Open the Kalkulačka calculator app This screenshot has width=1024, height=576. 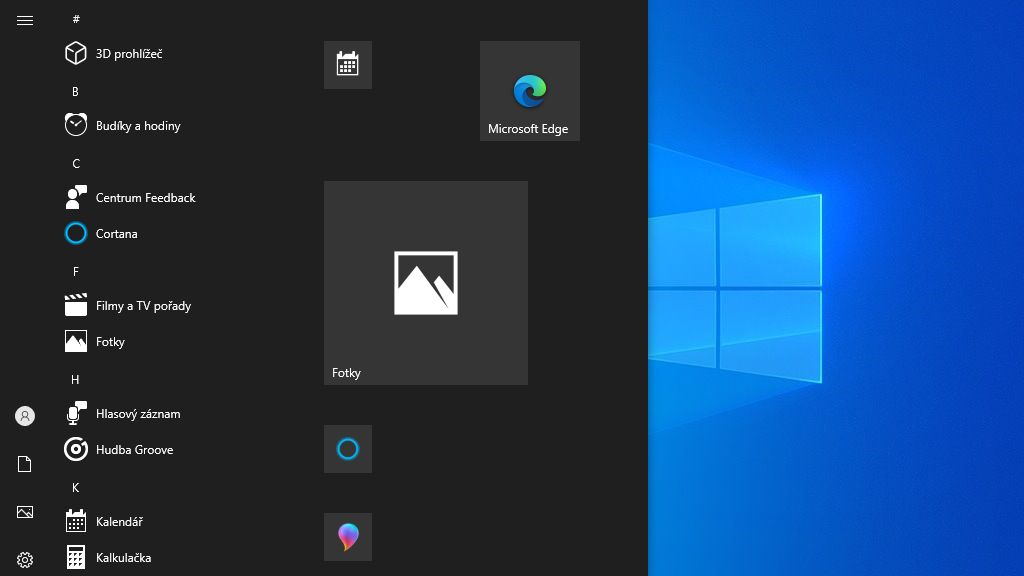tap(123, 558)
